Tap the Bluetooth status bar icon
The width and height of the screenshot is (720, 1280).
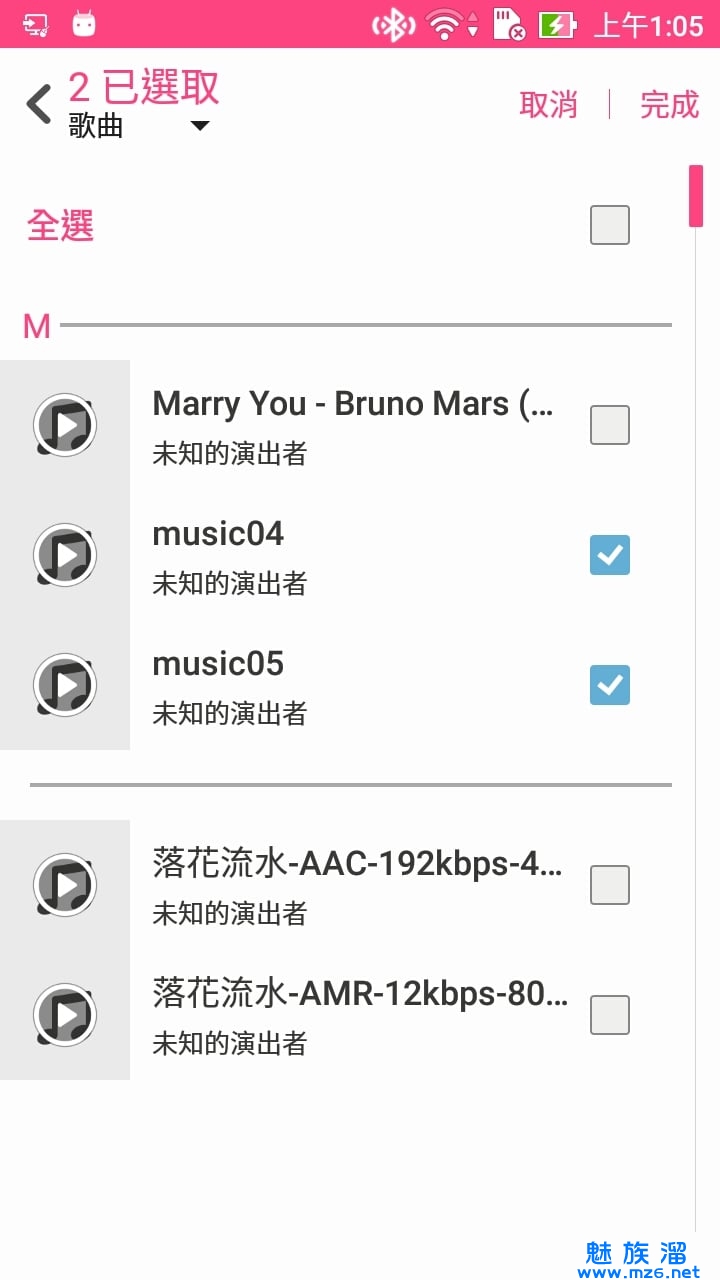click(393, 25)
